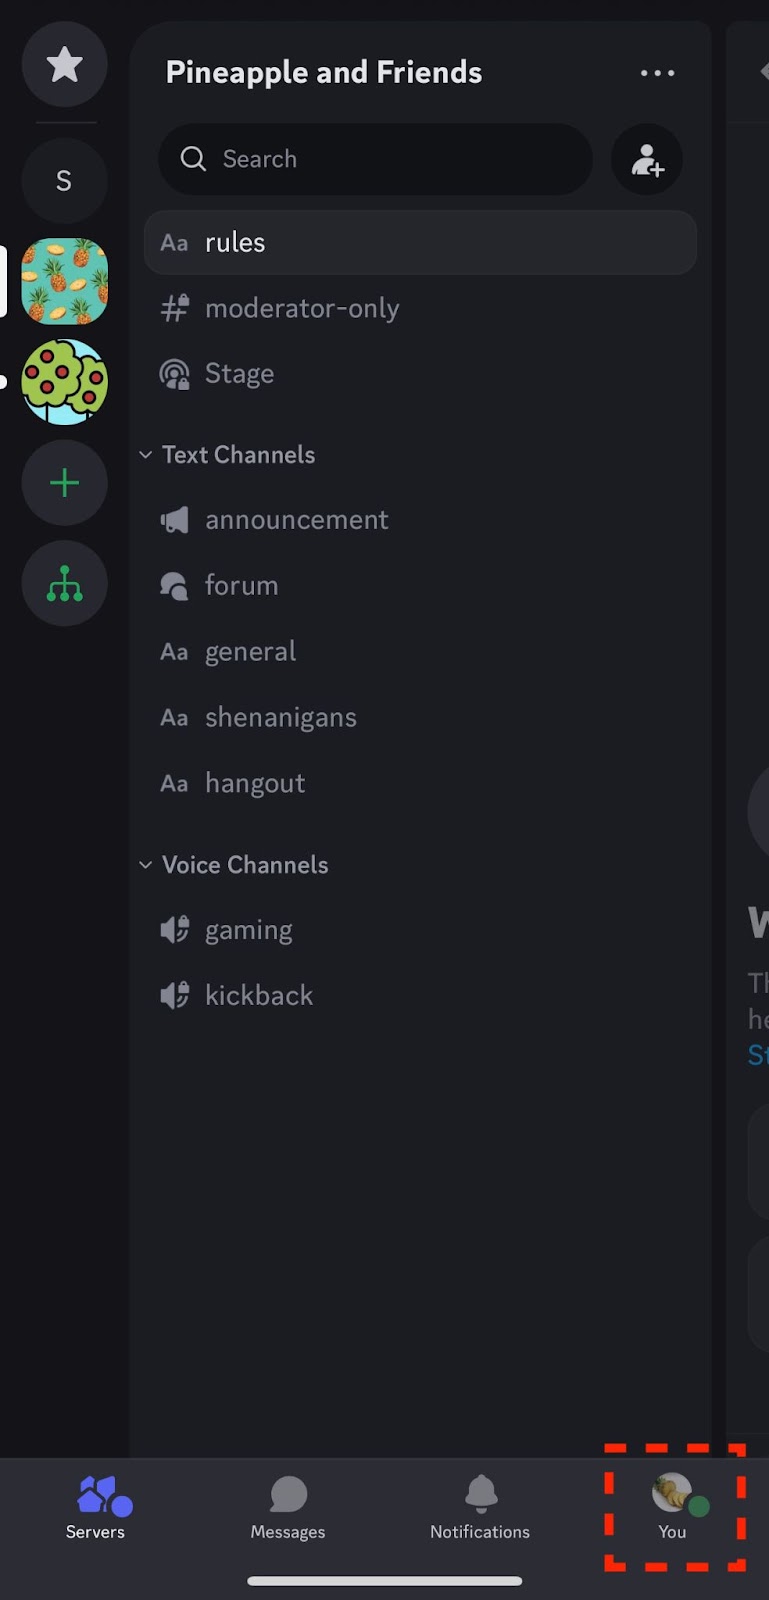Open the moderator-only channel
The width and height of the screenshot is (769, 1600).
tap(302, 308)
